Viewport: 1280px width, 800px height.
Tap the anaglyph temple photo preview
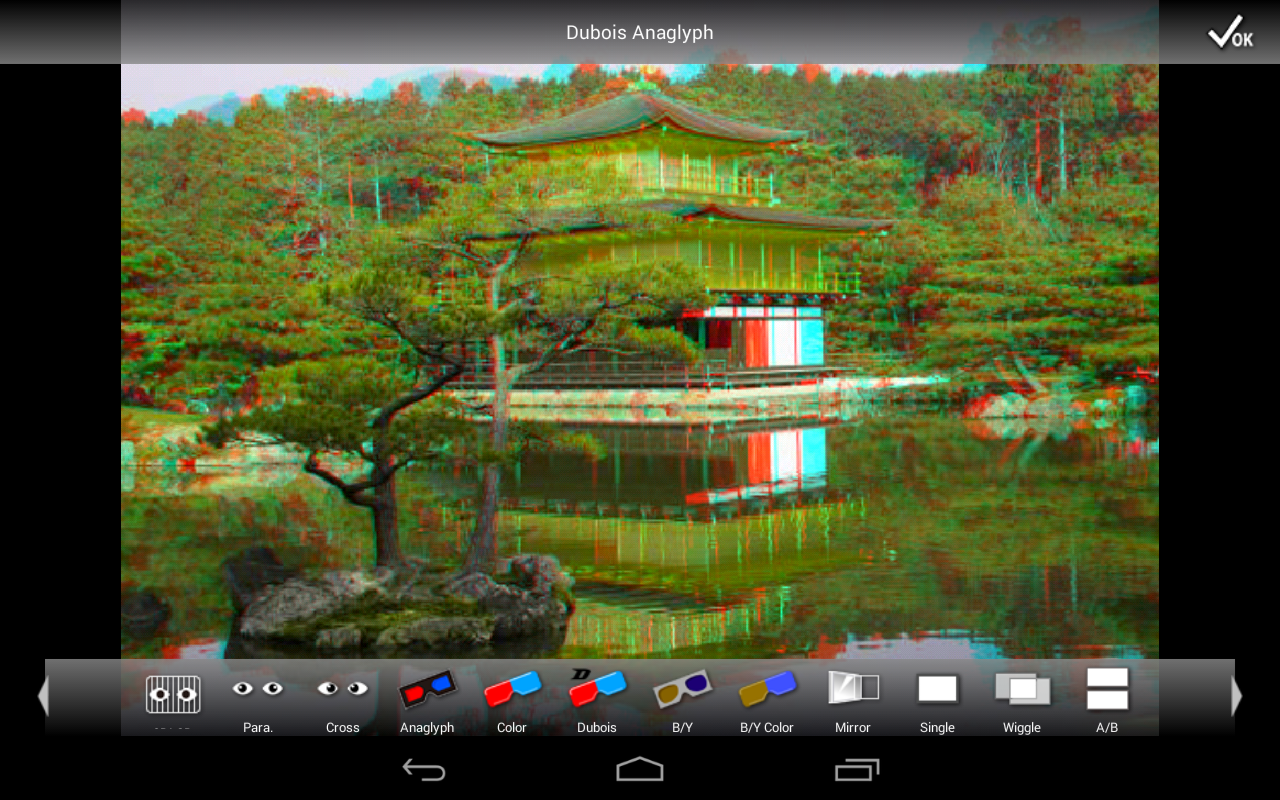[x=639, y=360]
